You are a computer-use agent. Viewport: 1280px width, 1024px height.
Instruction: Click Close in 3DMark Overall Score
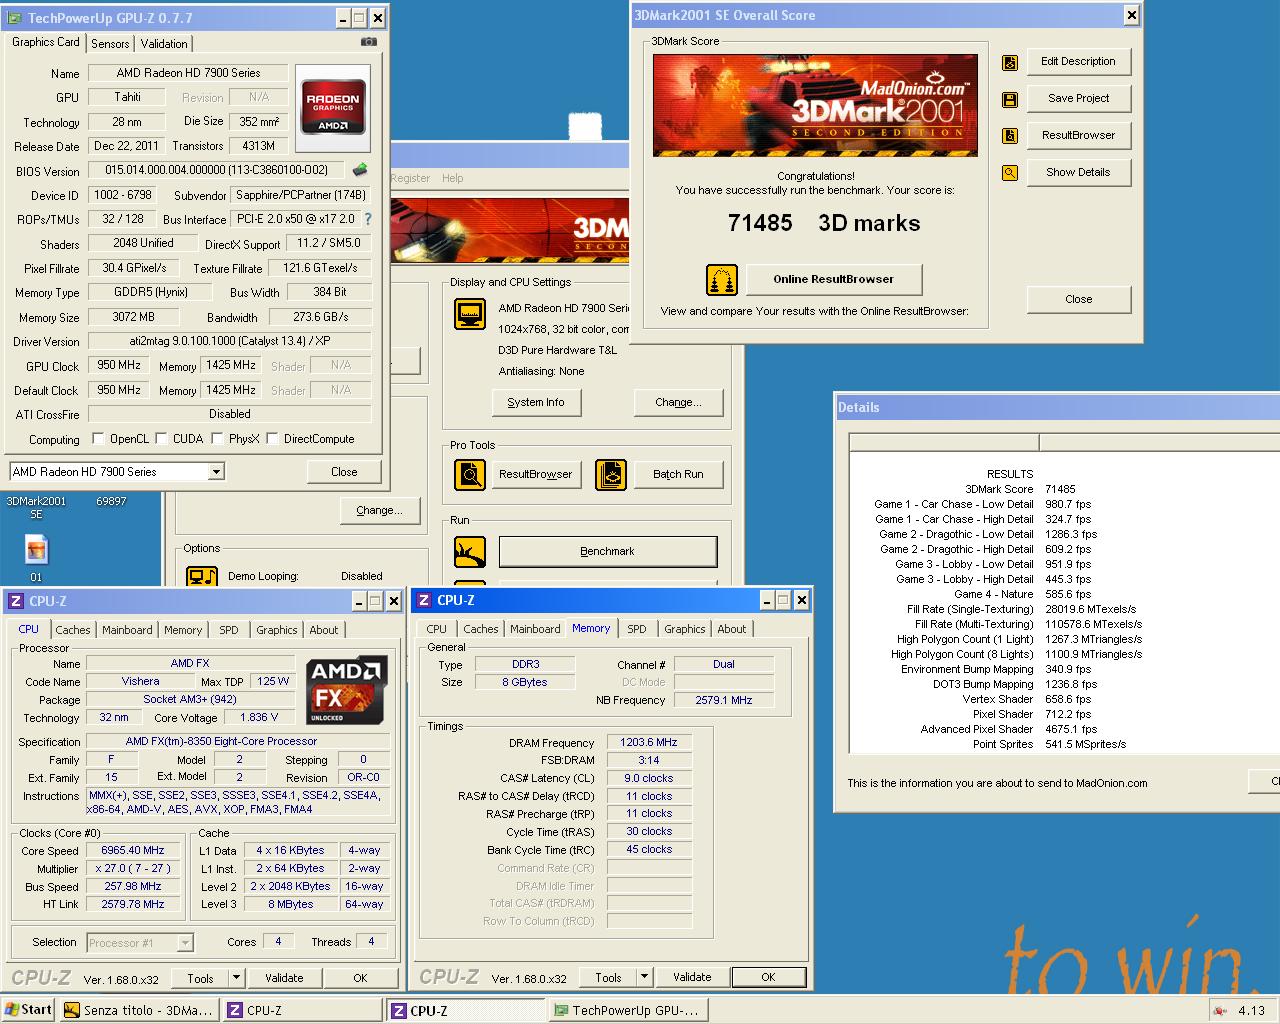[x=1078, y=300]
